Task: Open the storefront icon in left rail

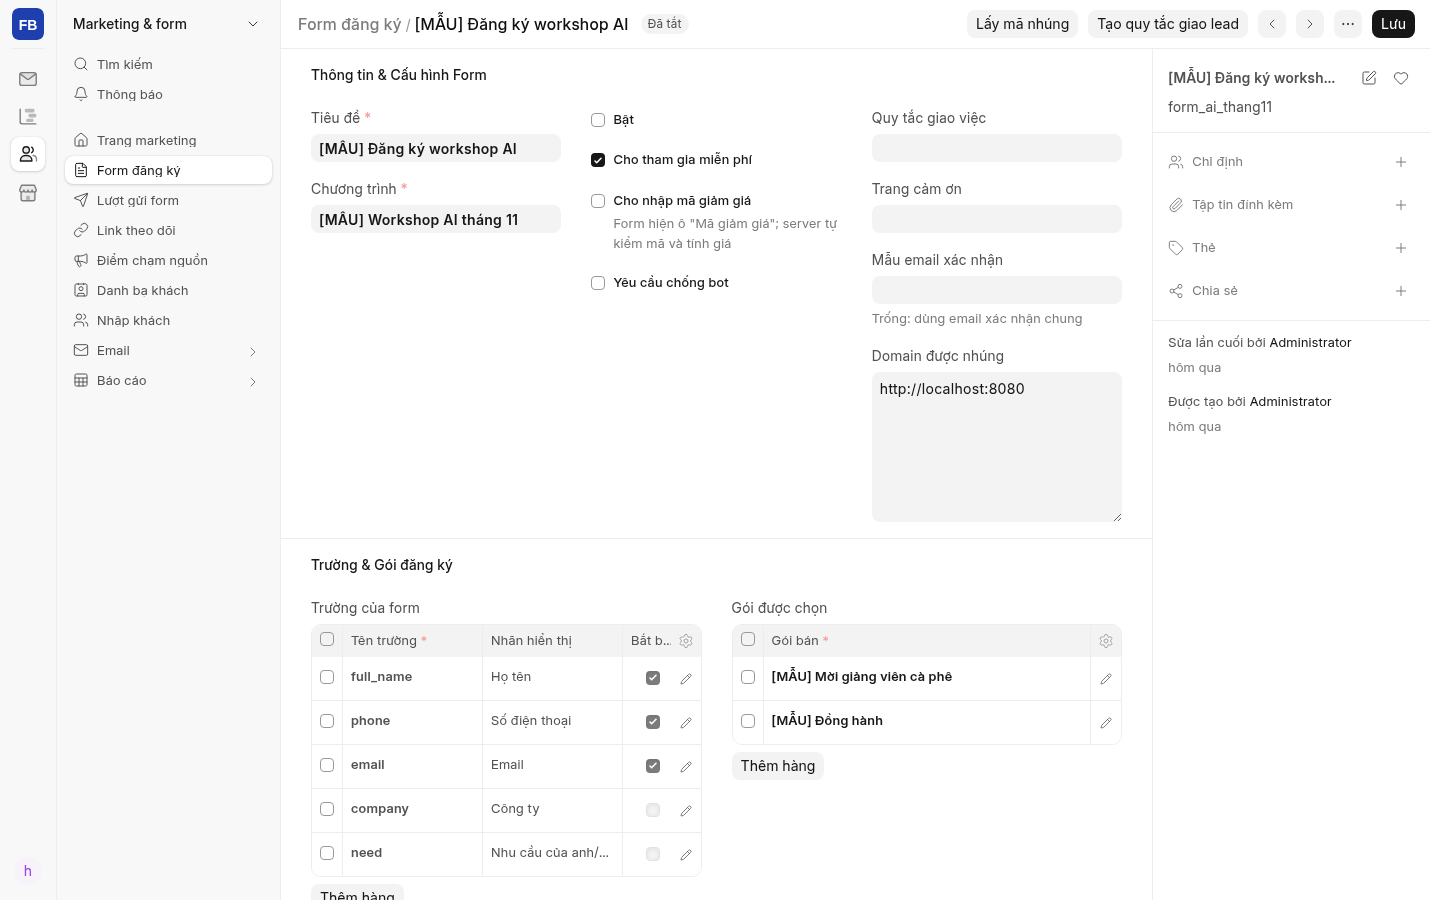Action: tap(28, 193)
